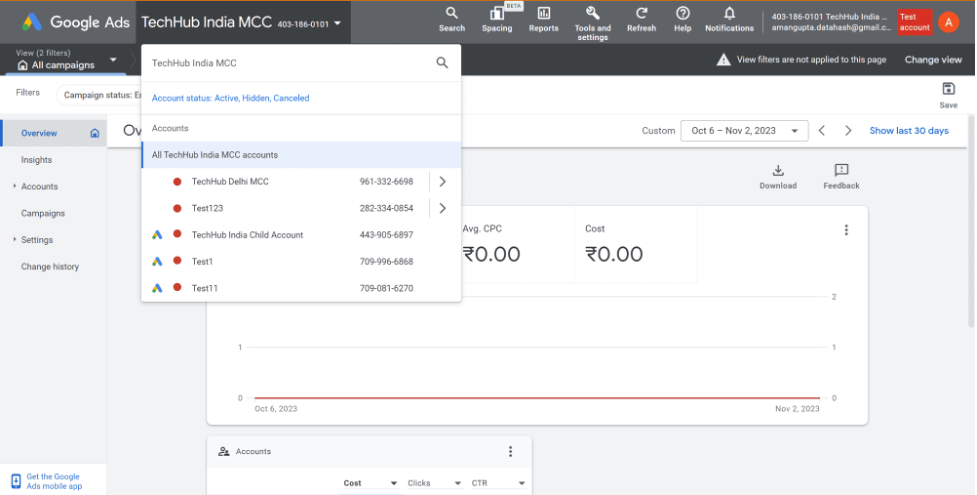Click the Accounts card people icon
This screenshot has height=495, width=977.
coord(224,451)
